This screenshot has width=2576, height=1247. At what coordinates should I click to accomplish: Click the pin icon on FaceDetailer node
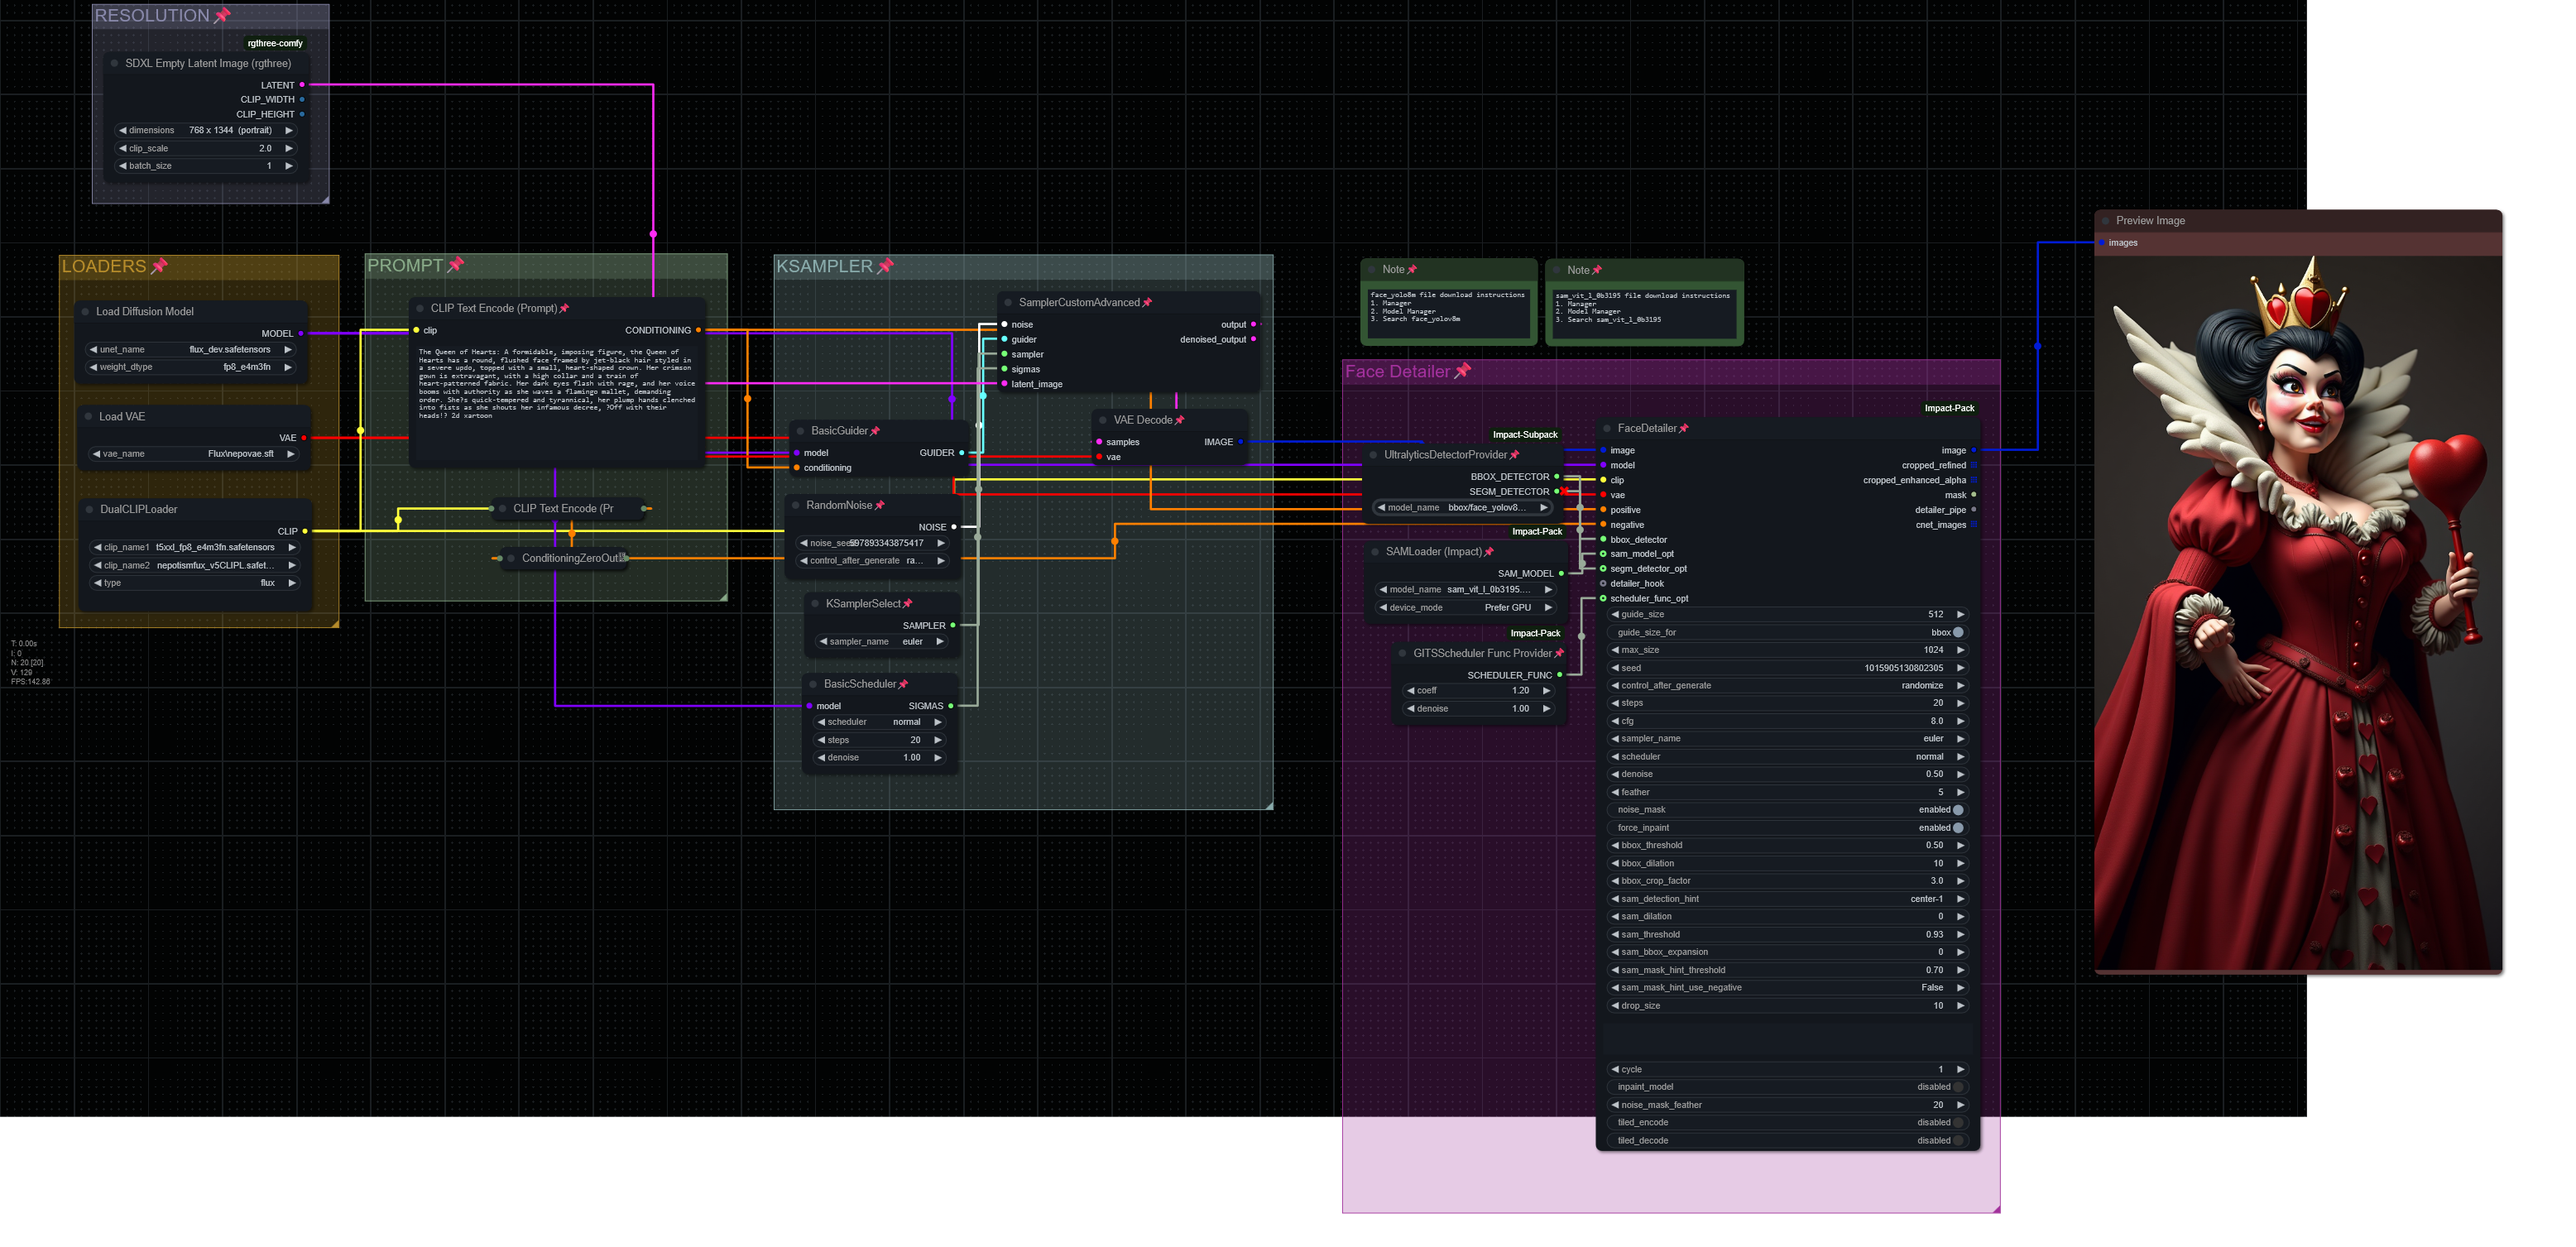1684,428
